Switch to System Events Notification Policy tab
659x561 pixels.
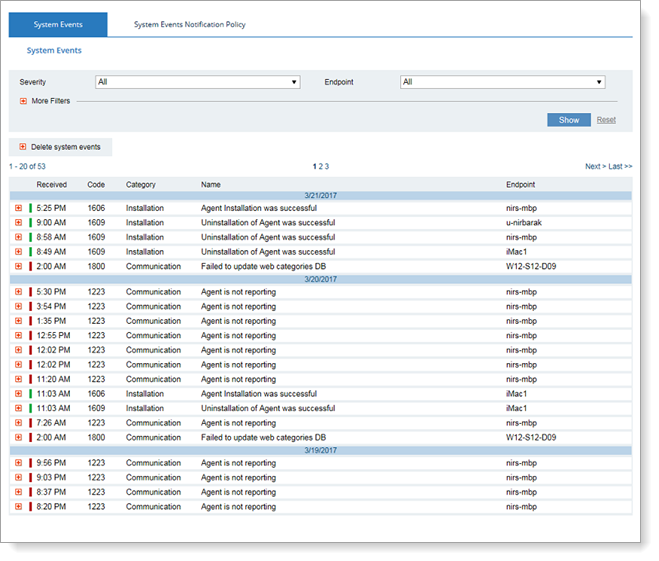[x=189, y=25]
